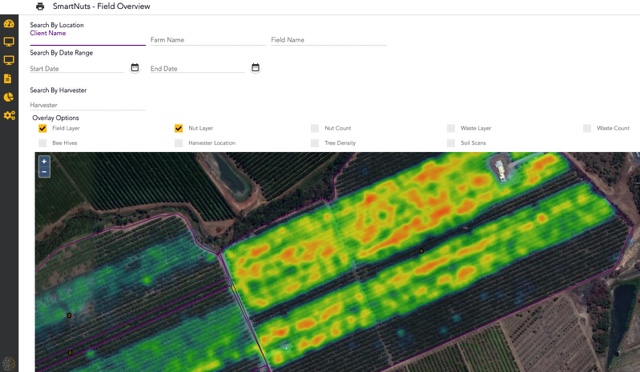
Task: Click the Harvester search field
Action: click(88, 105)
